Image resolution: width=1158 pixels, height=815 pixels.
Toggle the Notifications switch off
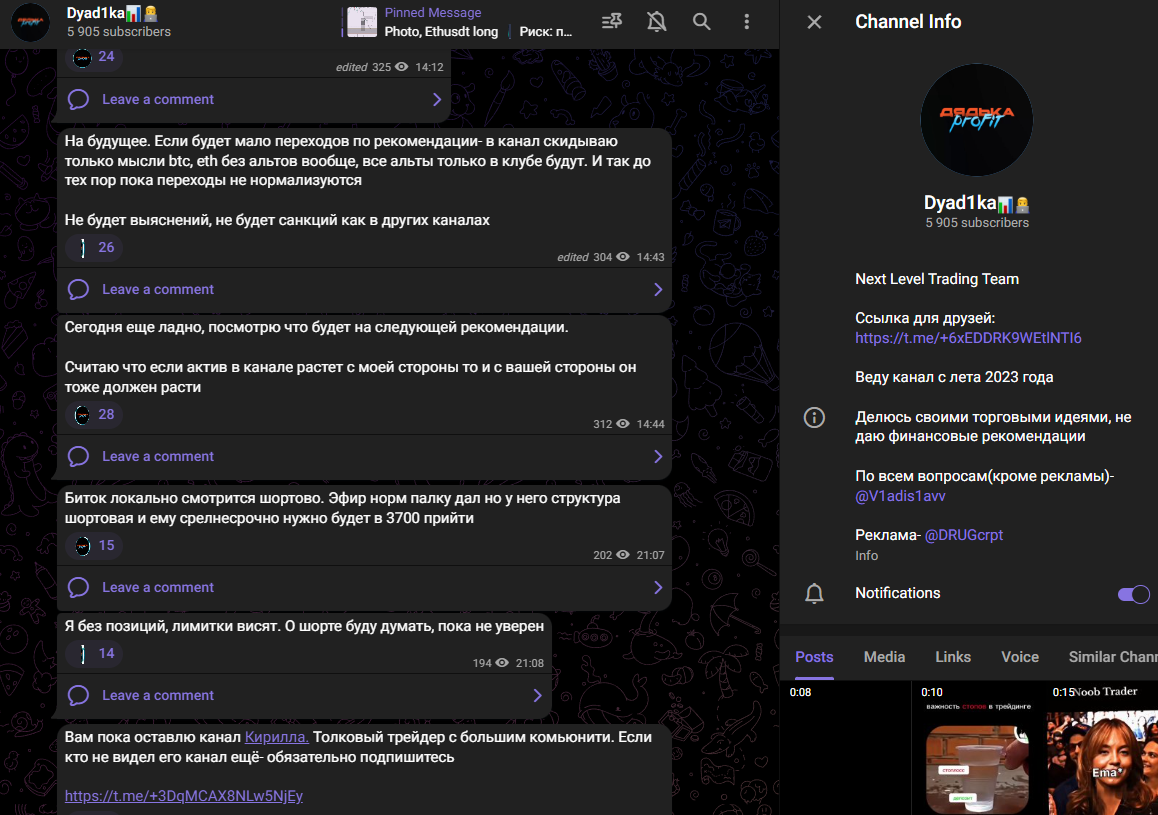(x=1133, y=594)
